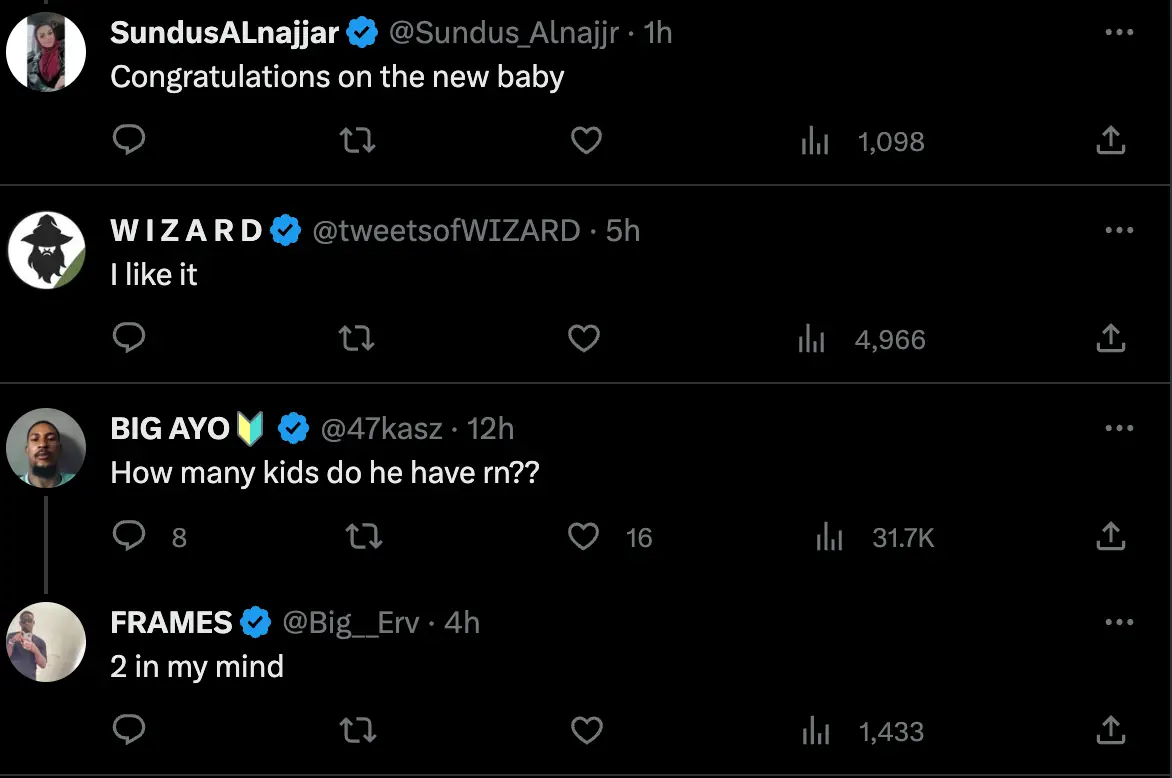
Task: Click the verified badge next to WIZARD
Action: click(286, 230)
